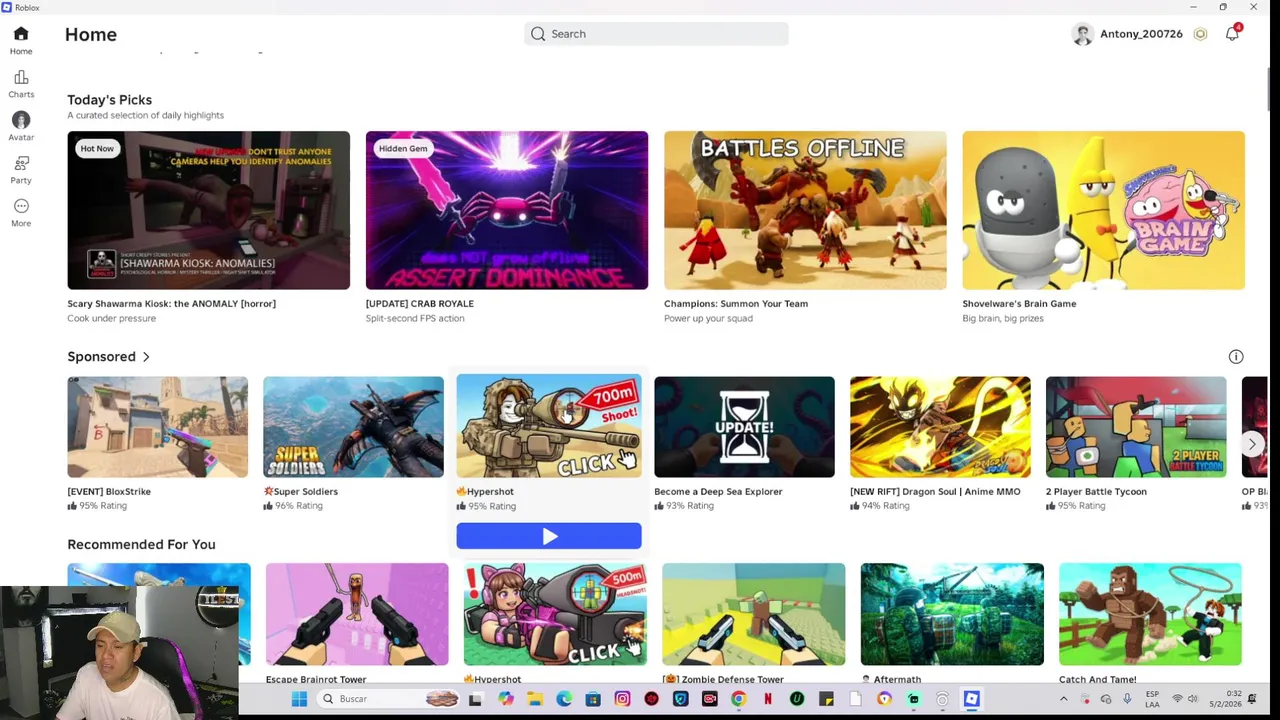1280x720 pixels.
Task: Click the Sponsored section heading
Action: pyautogui.click(x=101, y=357)
